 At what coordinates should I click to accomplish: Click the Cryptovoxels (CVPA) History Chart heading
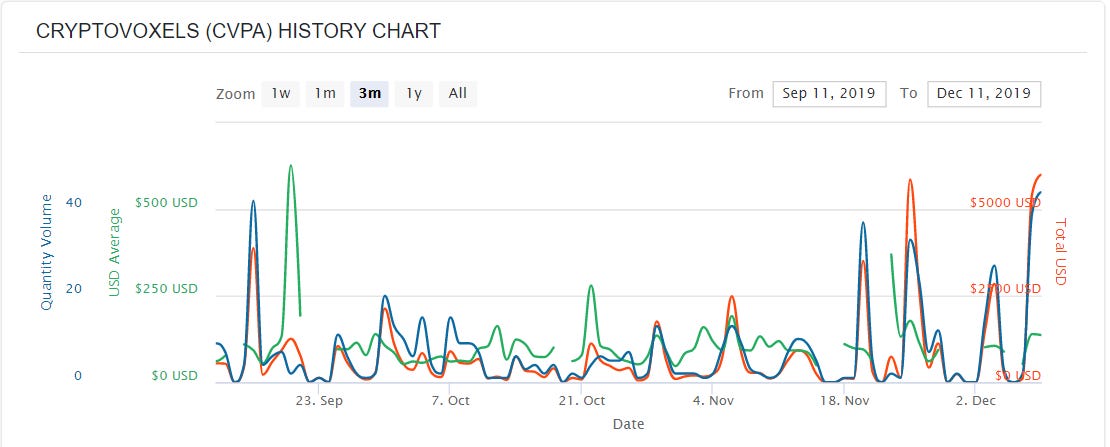[x=239, y=31]
